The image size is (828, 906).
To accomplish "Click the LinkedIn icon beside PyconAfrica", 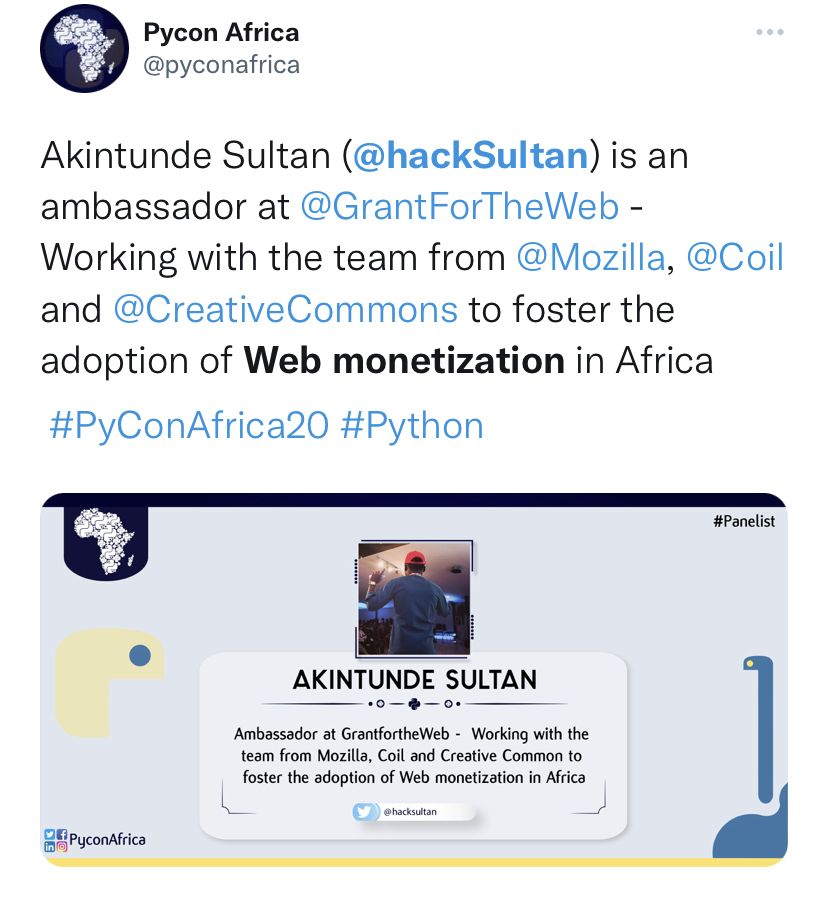I will click(x=50, y=846).
